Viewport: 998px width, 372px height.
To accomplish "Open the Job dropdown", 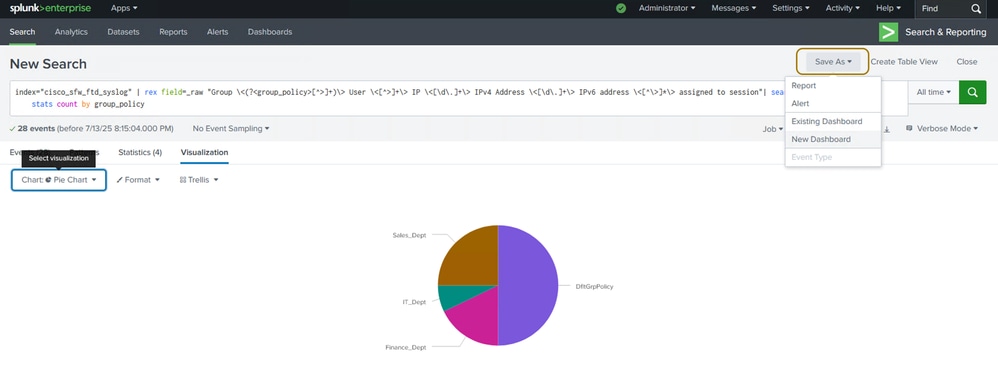I will [773, 129].
